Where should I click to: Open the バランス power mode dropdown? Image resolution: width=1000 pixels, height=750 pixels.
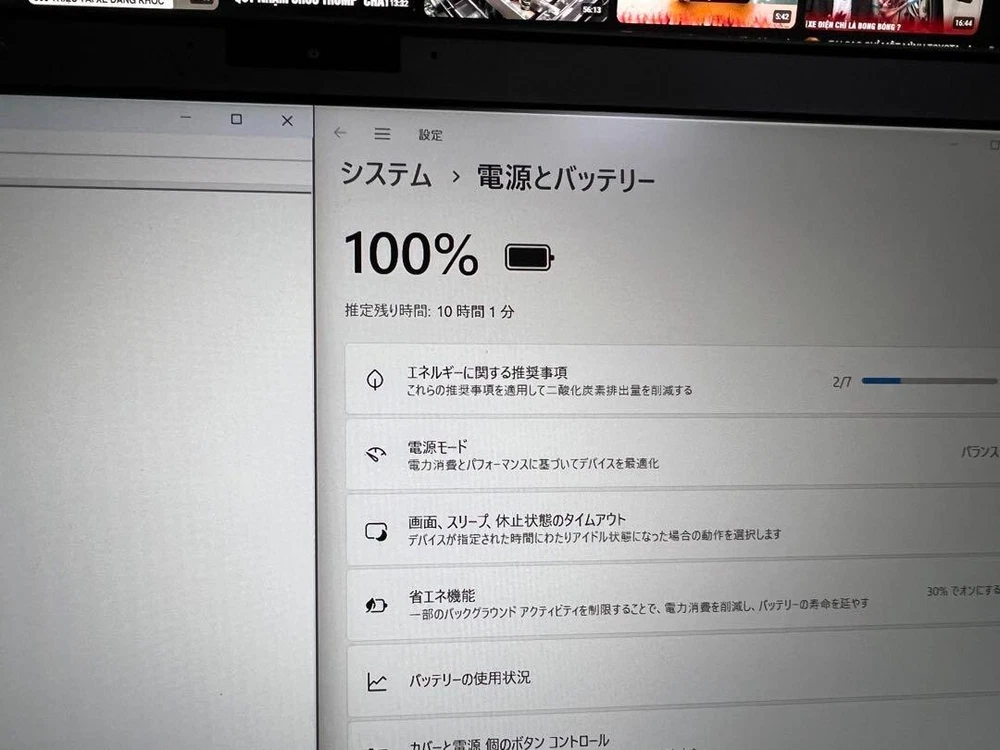(978, 452)
